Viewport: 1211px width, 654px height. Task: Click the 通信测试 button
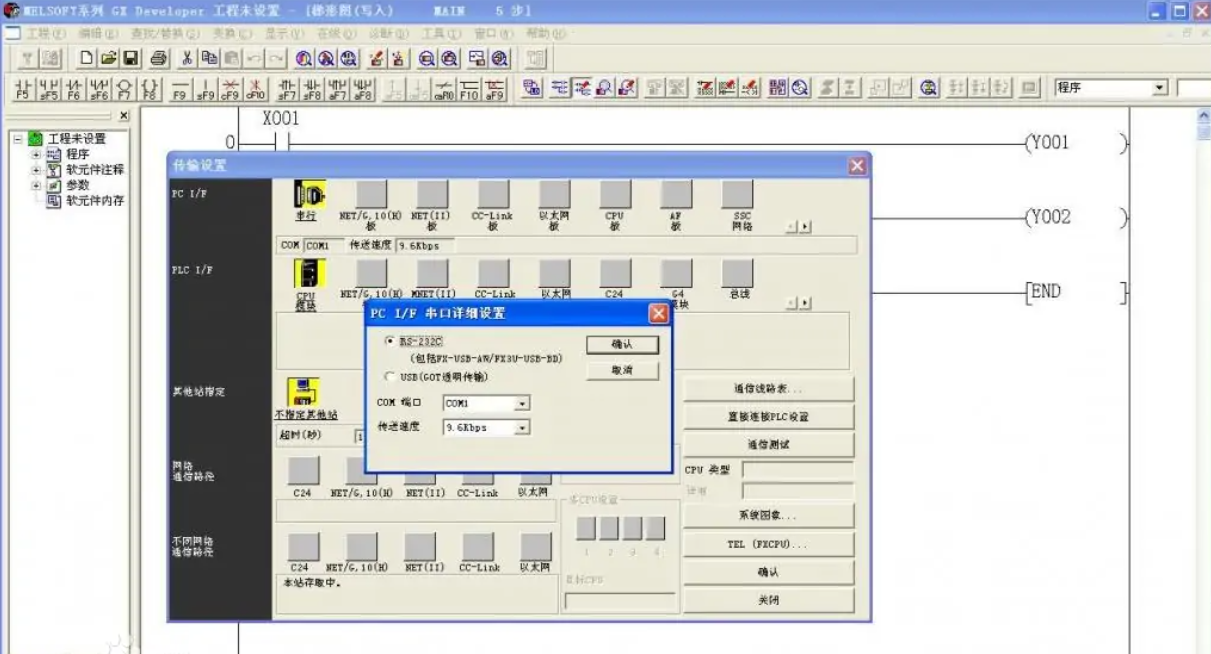769,444
